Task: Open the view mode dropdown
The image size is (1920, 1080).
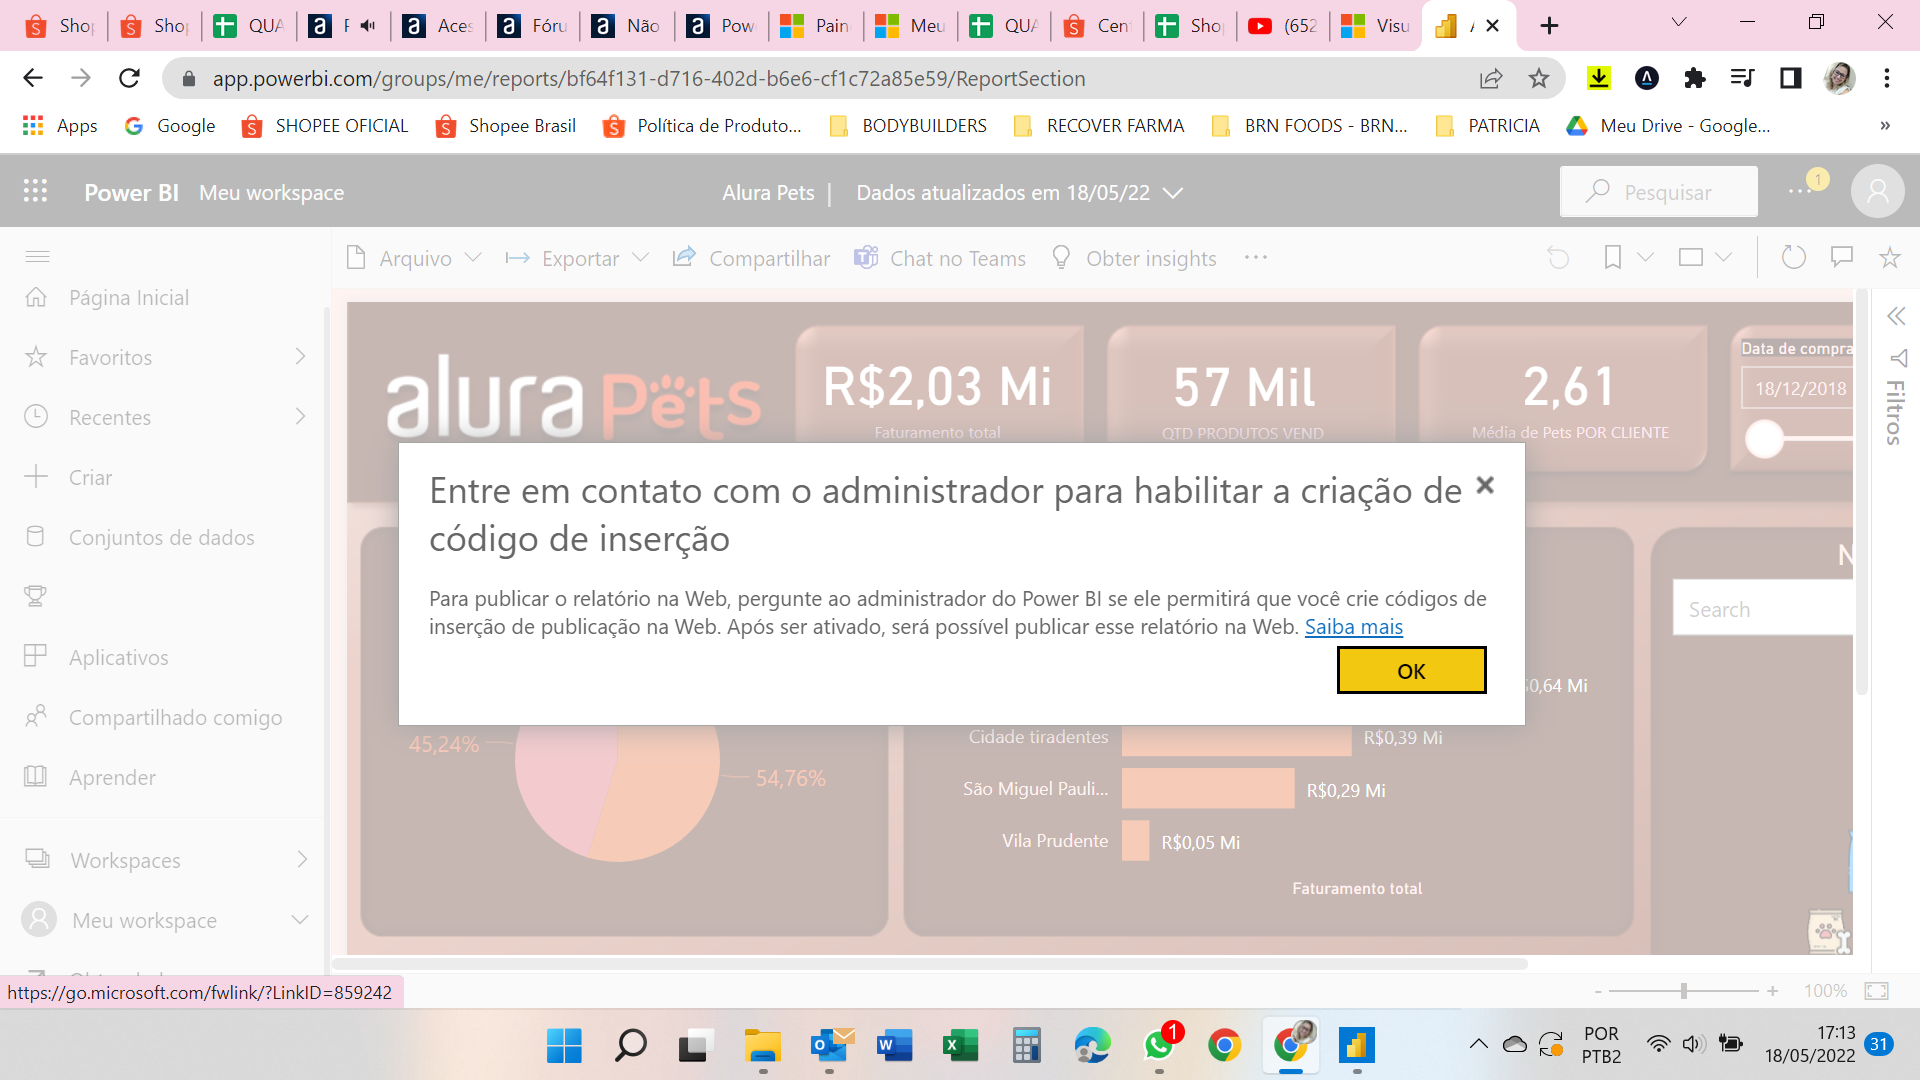Action: [1705, 258]
